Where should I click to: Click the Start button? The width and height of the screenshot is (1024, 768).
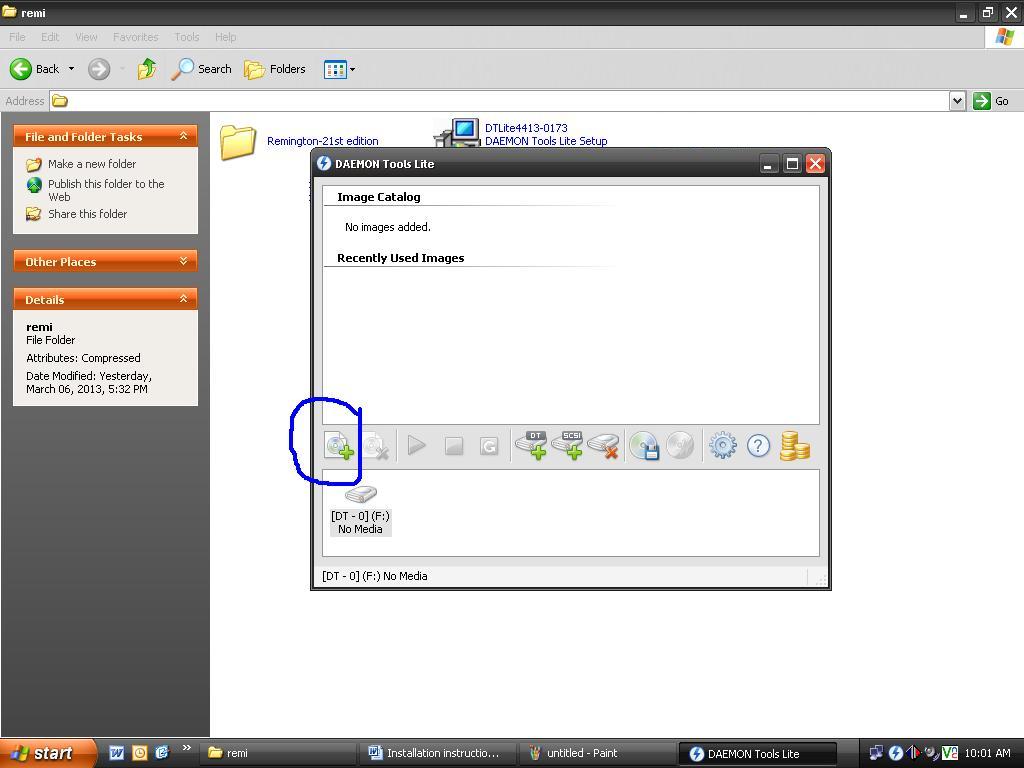(x=47, y=753)
